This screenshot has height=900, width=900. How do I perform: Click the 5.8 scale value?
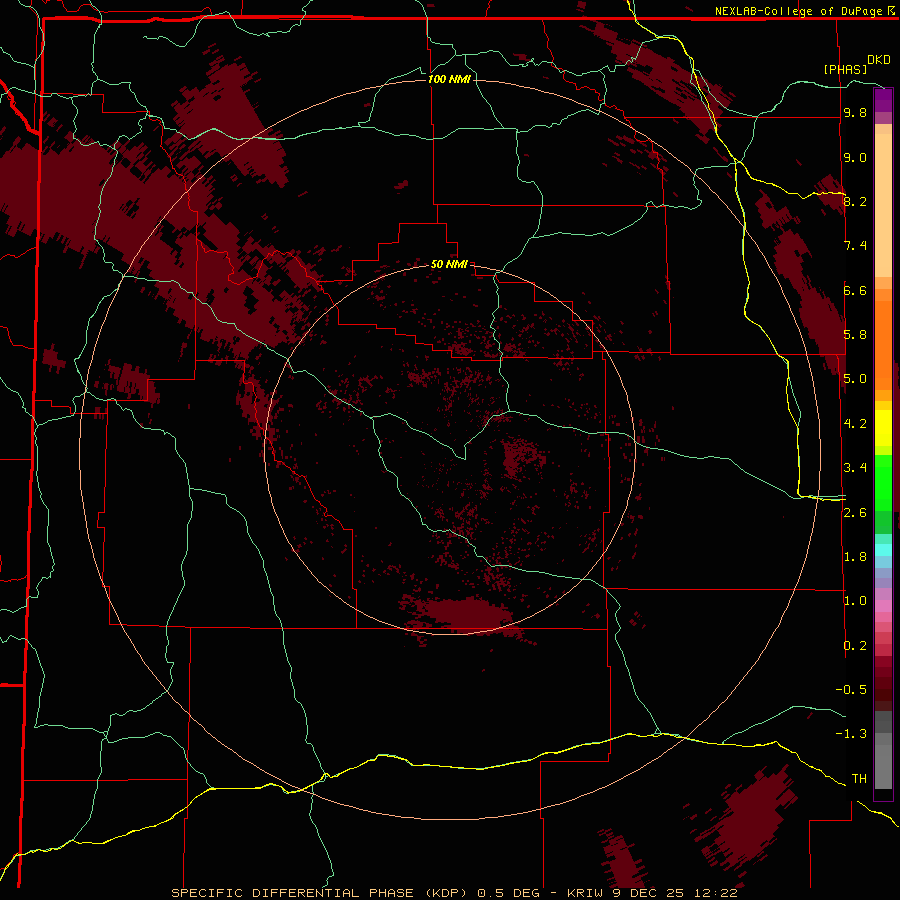855,335
